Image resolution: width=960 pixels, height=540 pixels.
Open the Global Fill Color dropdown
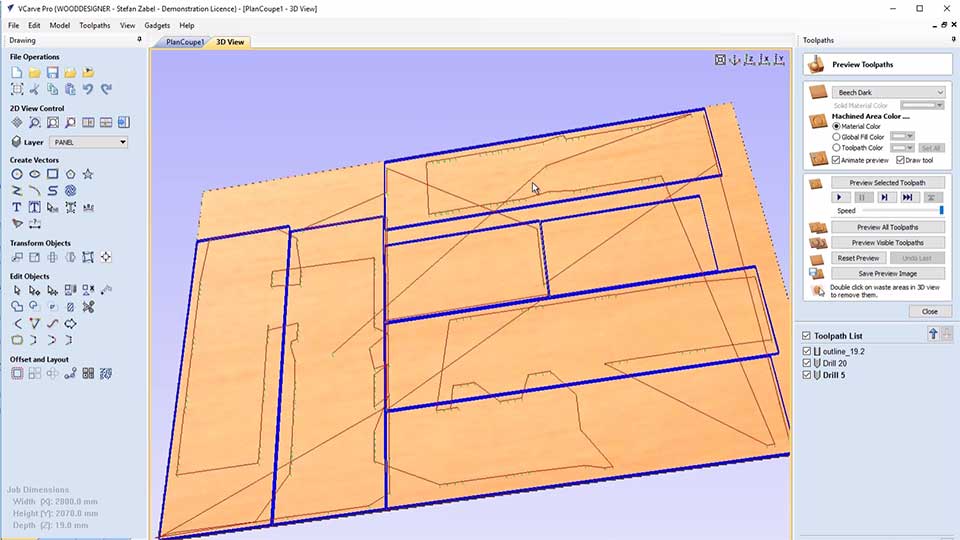point(902,137)
